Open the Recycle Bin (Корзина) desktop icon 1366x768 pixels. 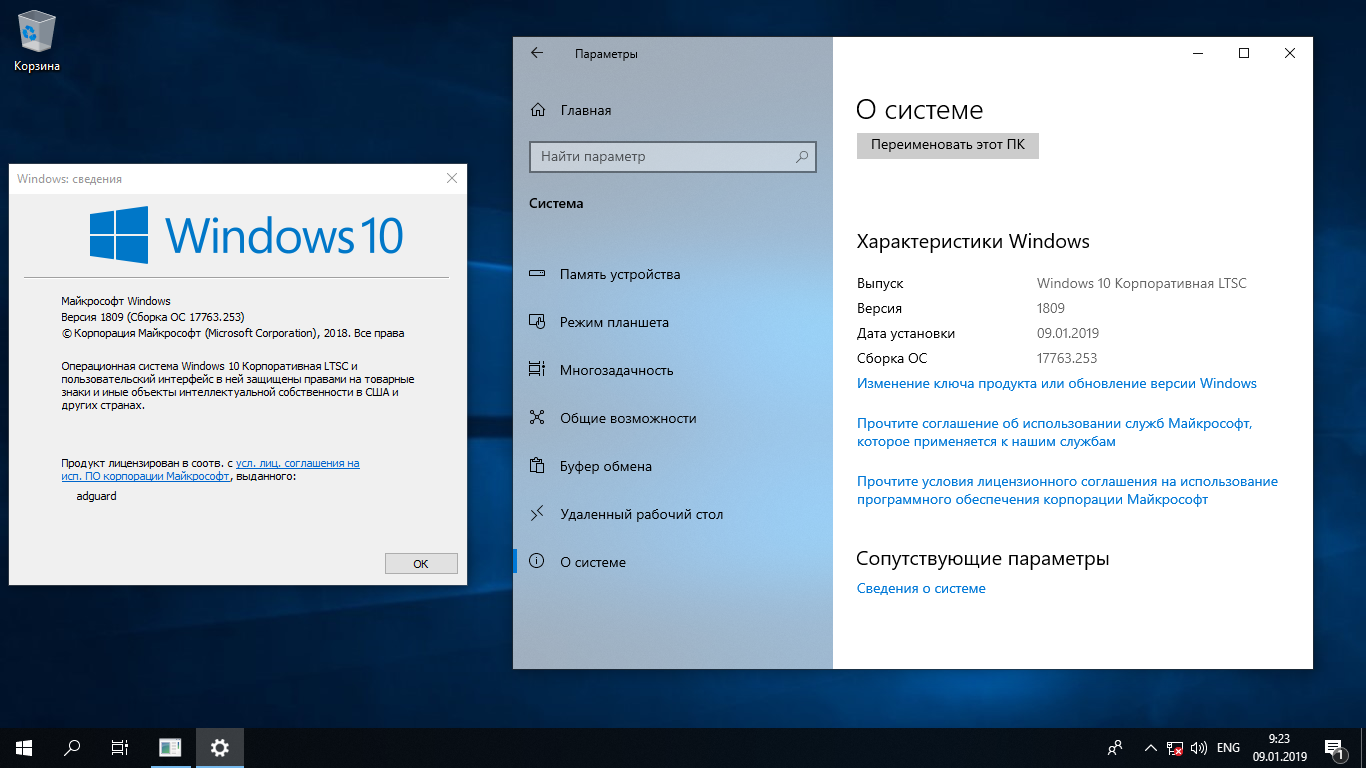pos(37,42)
